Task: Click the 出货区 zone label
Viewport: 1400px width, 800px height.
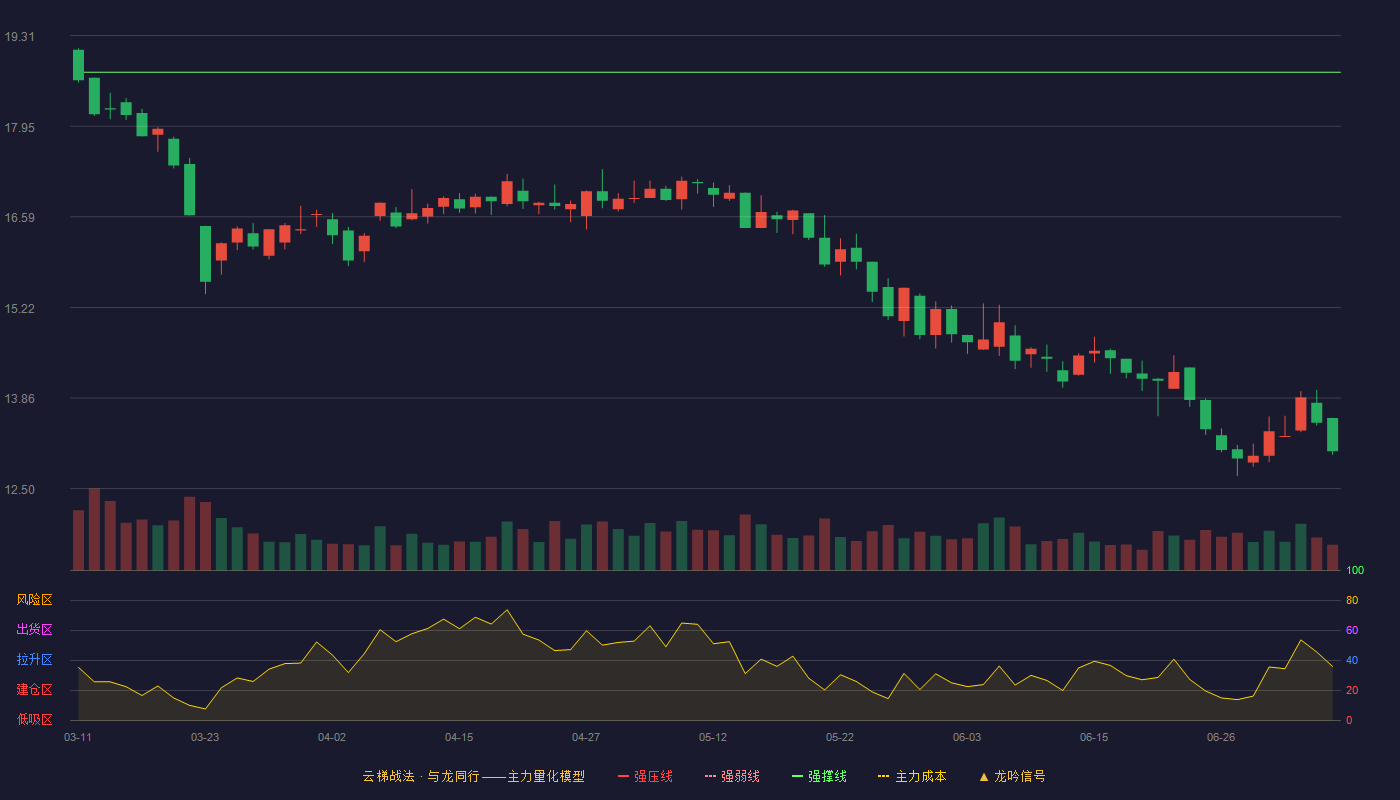Action: pos(34,630)
